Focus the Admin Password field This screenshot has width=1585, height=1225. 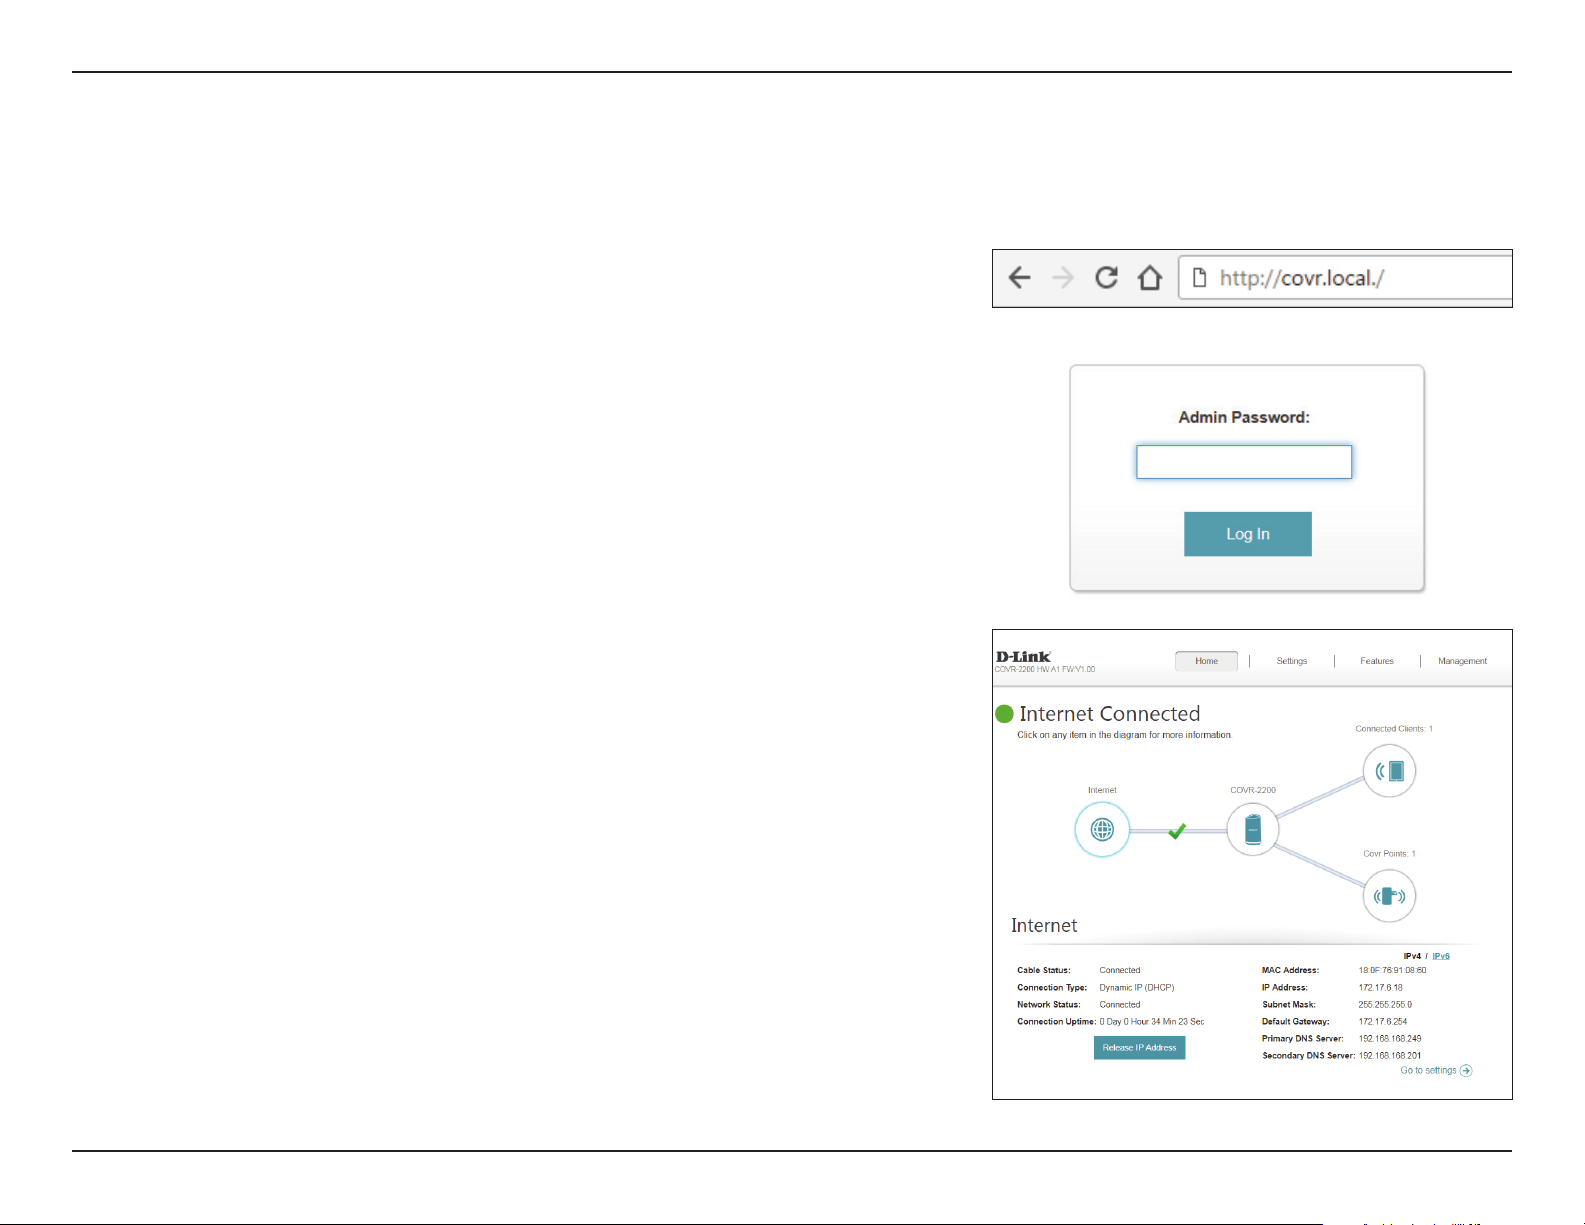(x=1244, y=462)
